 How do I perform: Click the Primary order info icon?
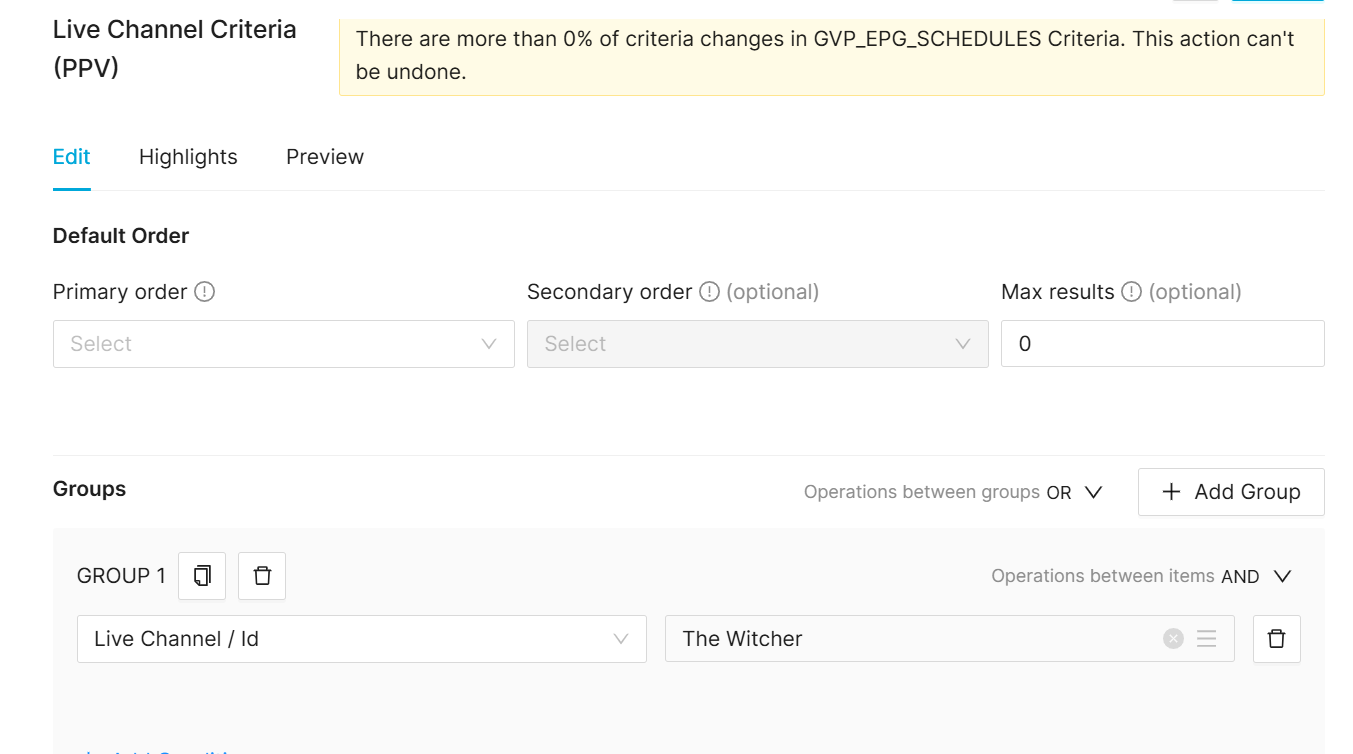[x=205, y=292]
